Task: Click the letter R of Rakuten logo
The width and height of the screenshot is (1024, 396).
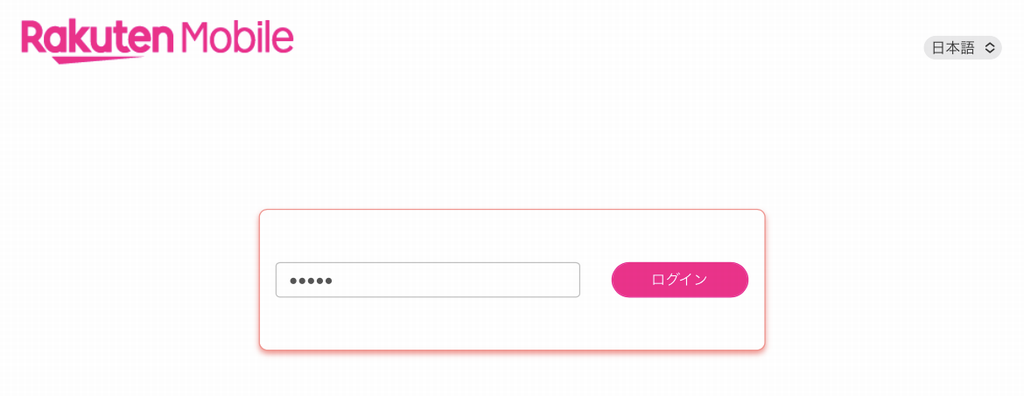Action: click(x=33, y=37)
